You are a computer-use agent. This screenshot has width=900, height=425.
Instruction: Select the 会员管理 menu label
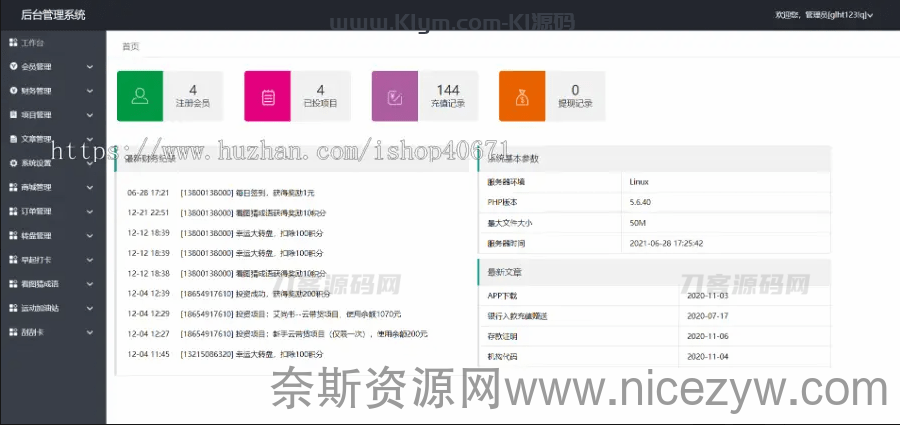pos(36,67)
